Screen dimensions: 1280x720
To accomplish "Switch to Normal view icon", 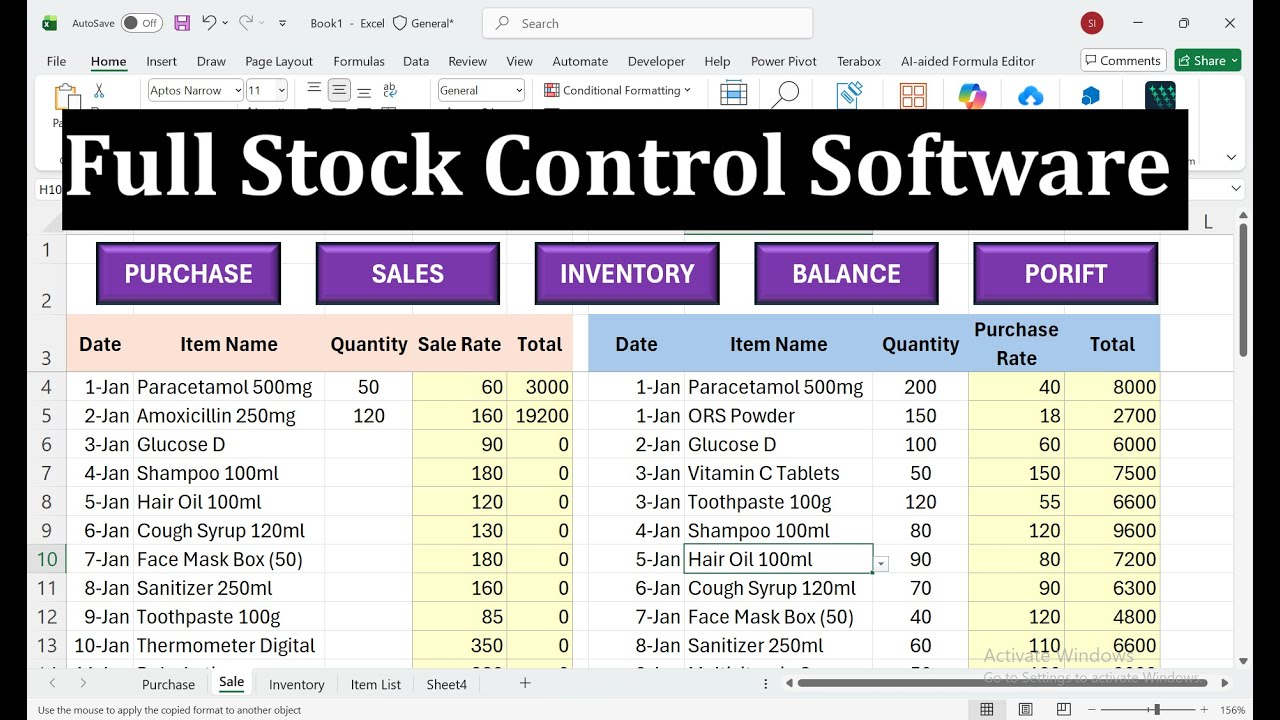I will pos(987,710).
